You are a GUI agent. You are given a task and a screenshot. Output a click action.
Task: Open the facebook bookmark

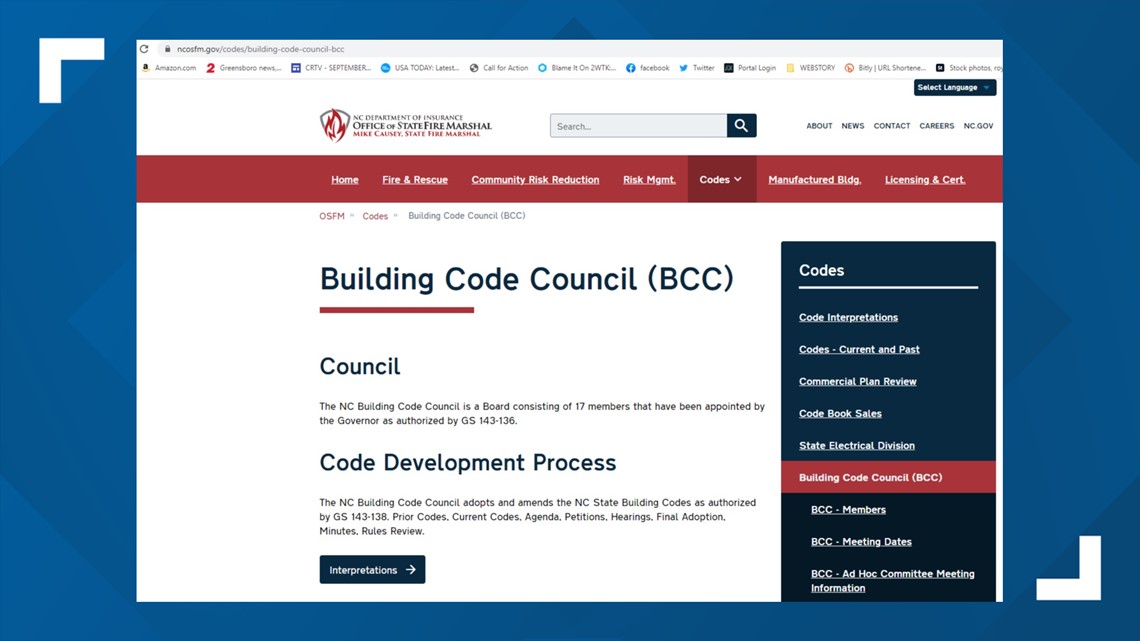coord(648,68)
